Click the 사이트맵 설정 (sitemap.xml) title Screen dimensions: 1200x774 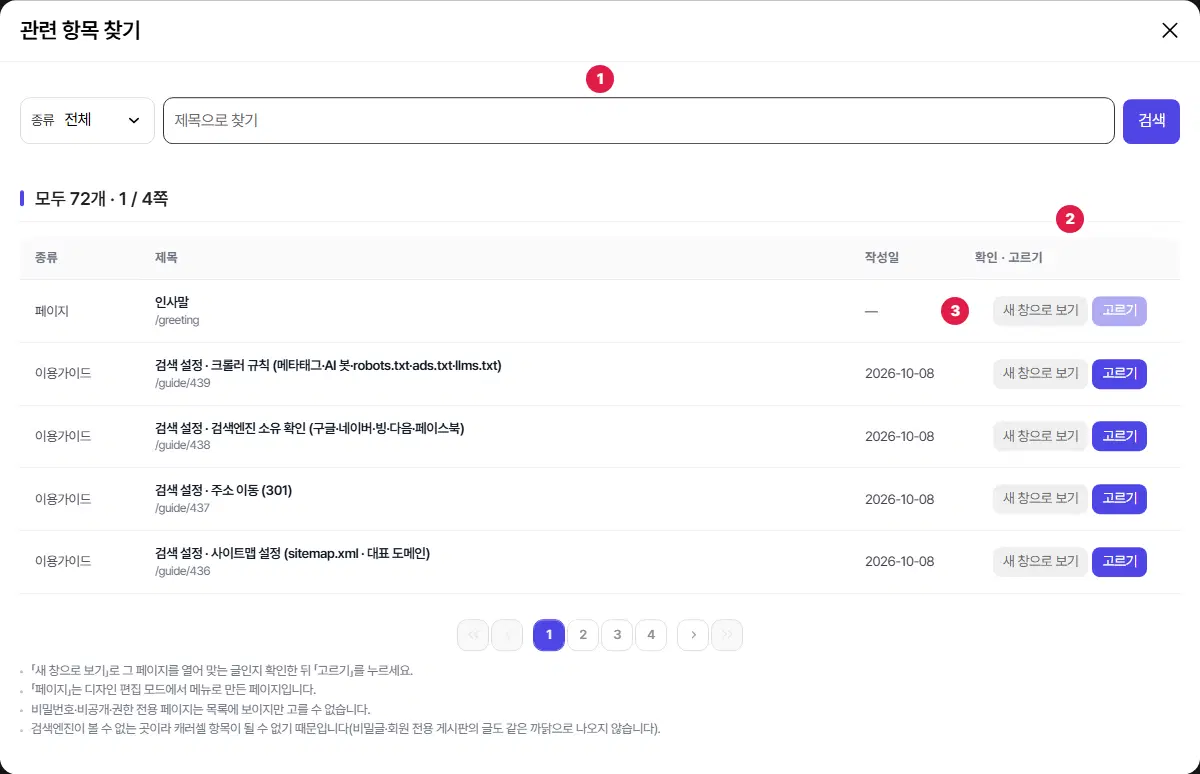tap(292, 553)
